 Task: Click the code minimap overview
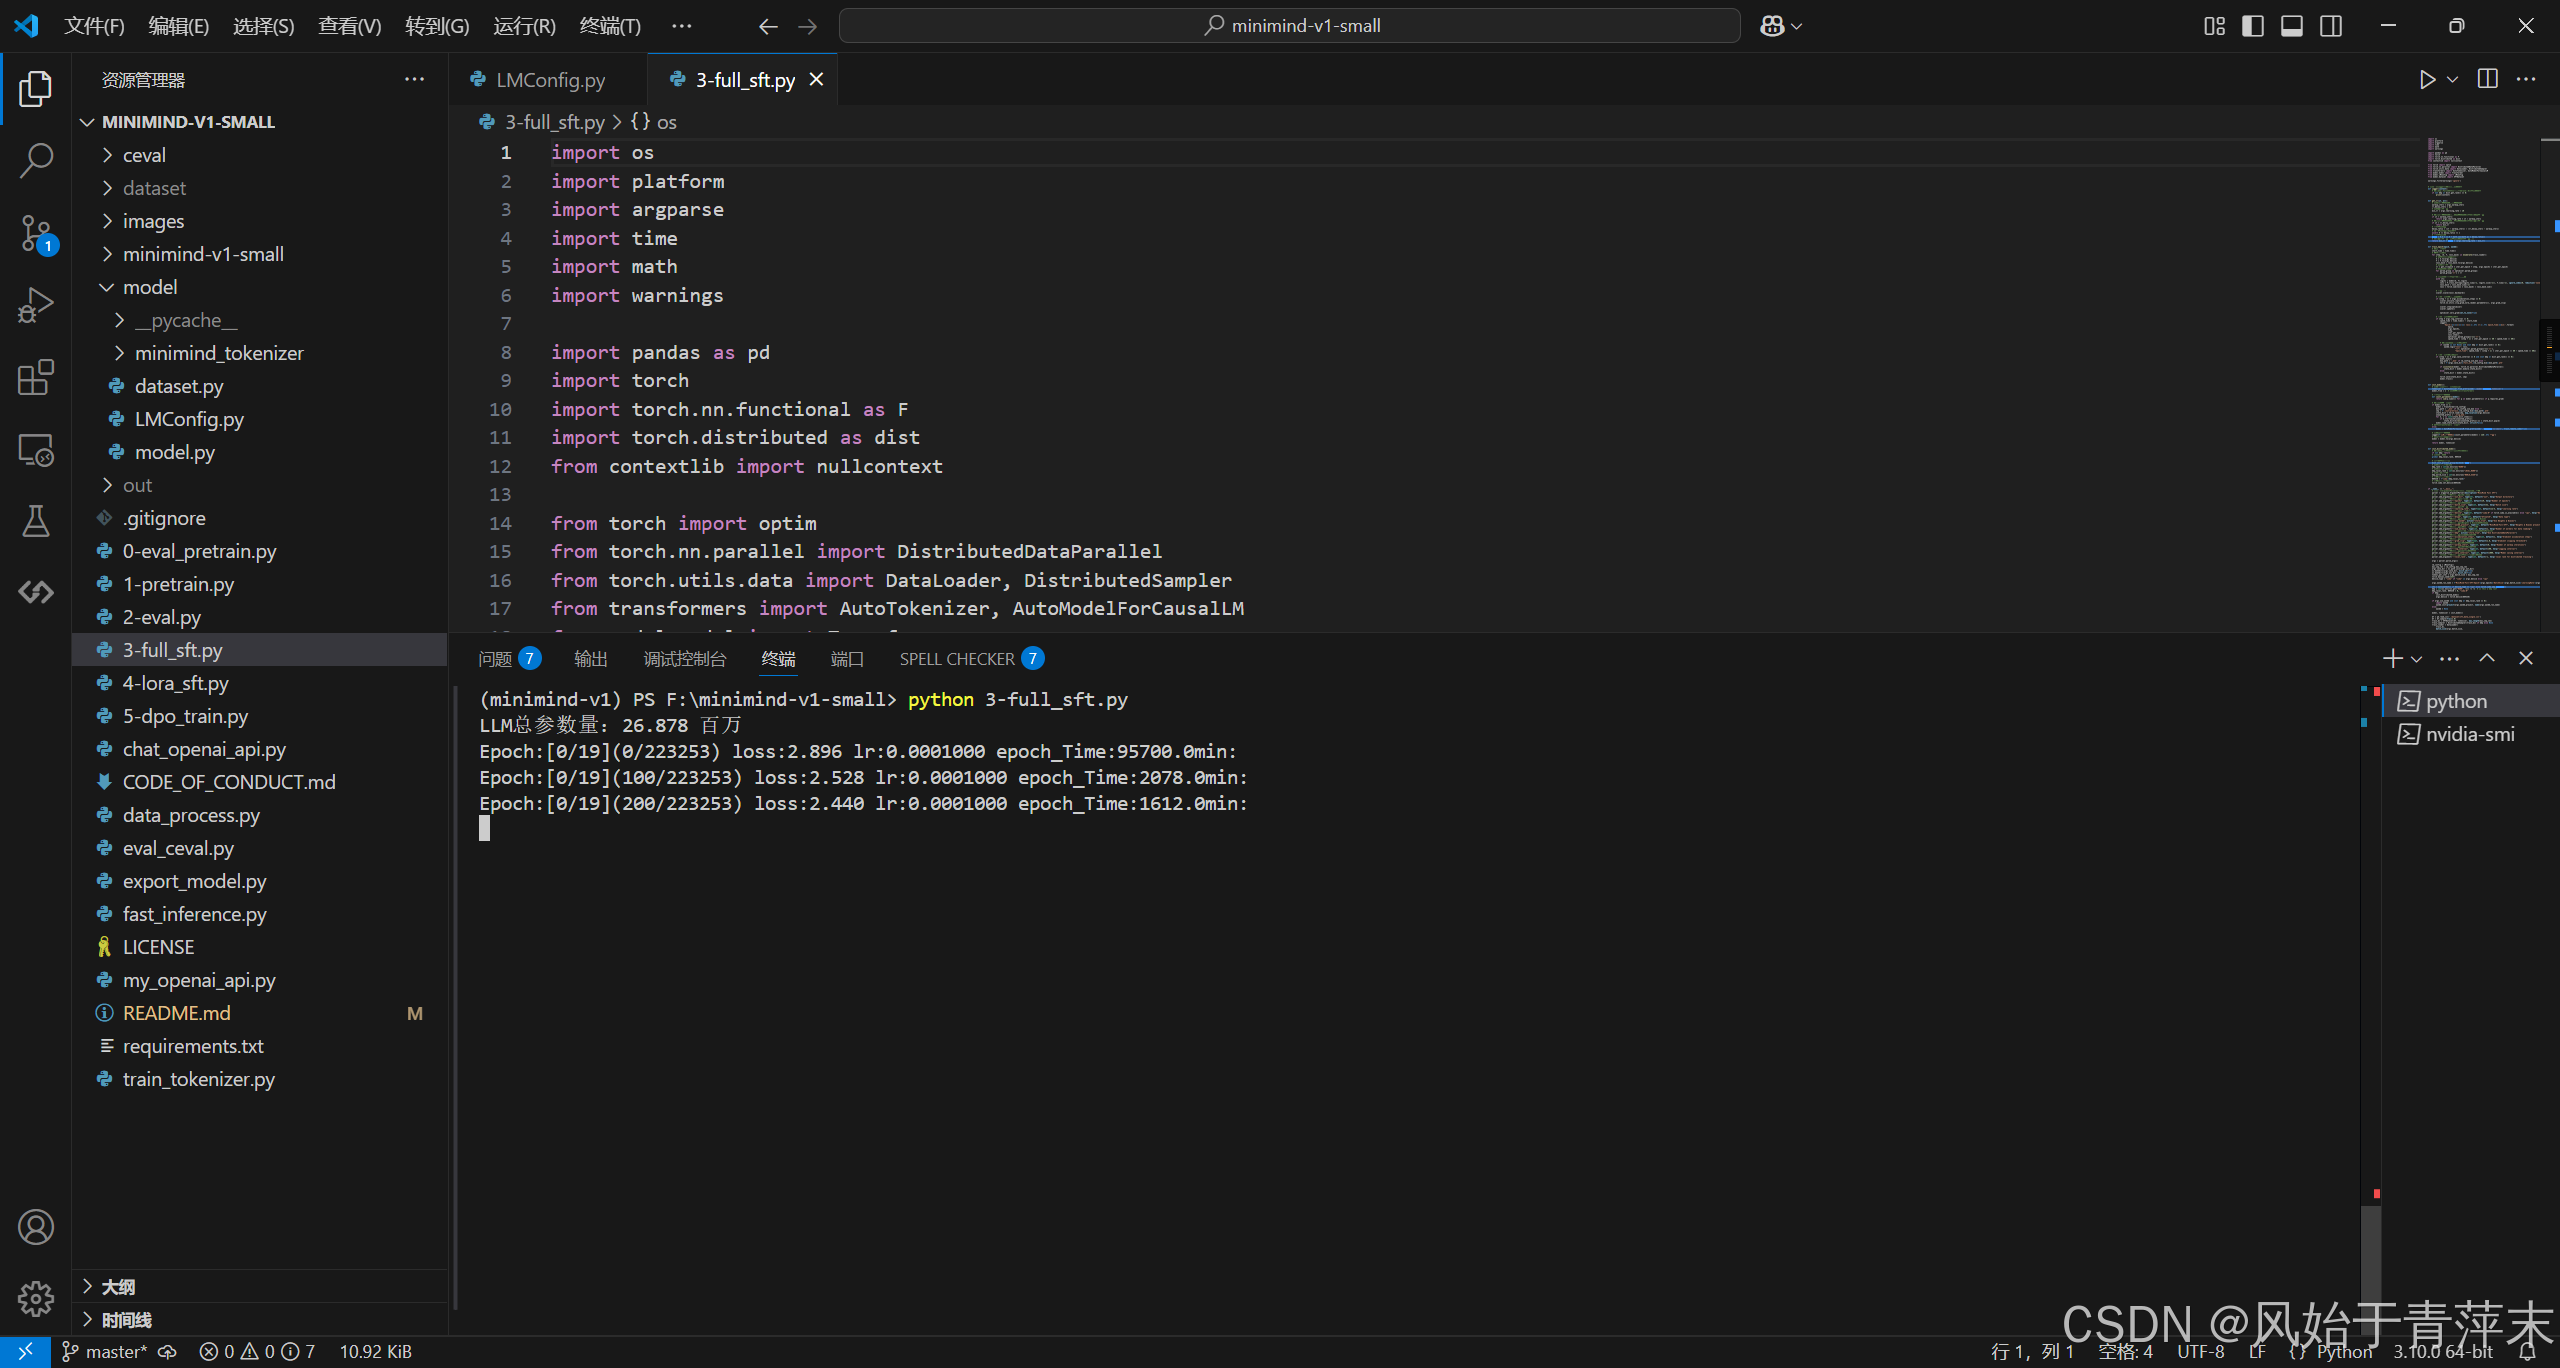click(2483, 383)
